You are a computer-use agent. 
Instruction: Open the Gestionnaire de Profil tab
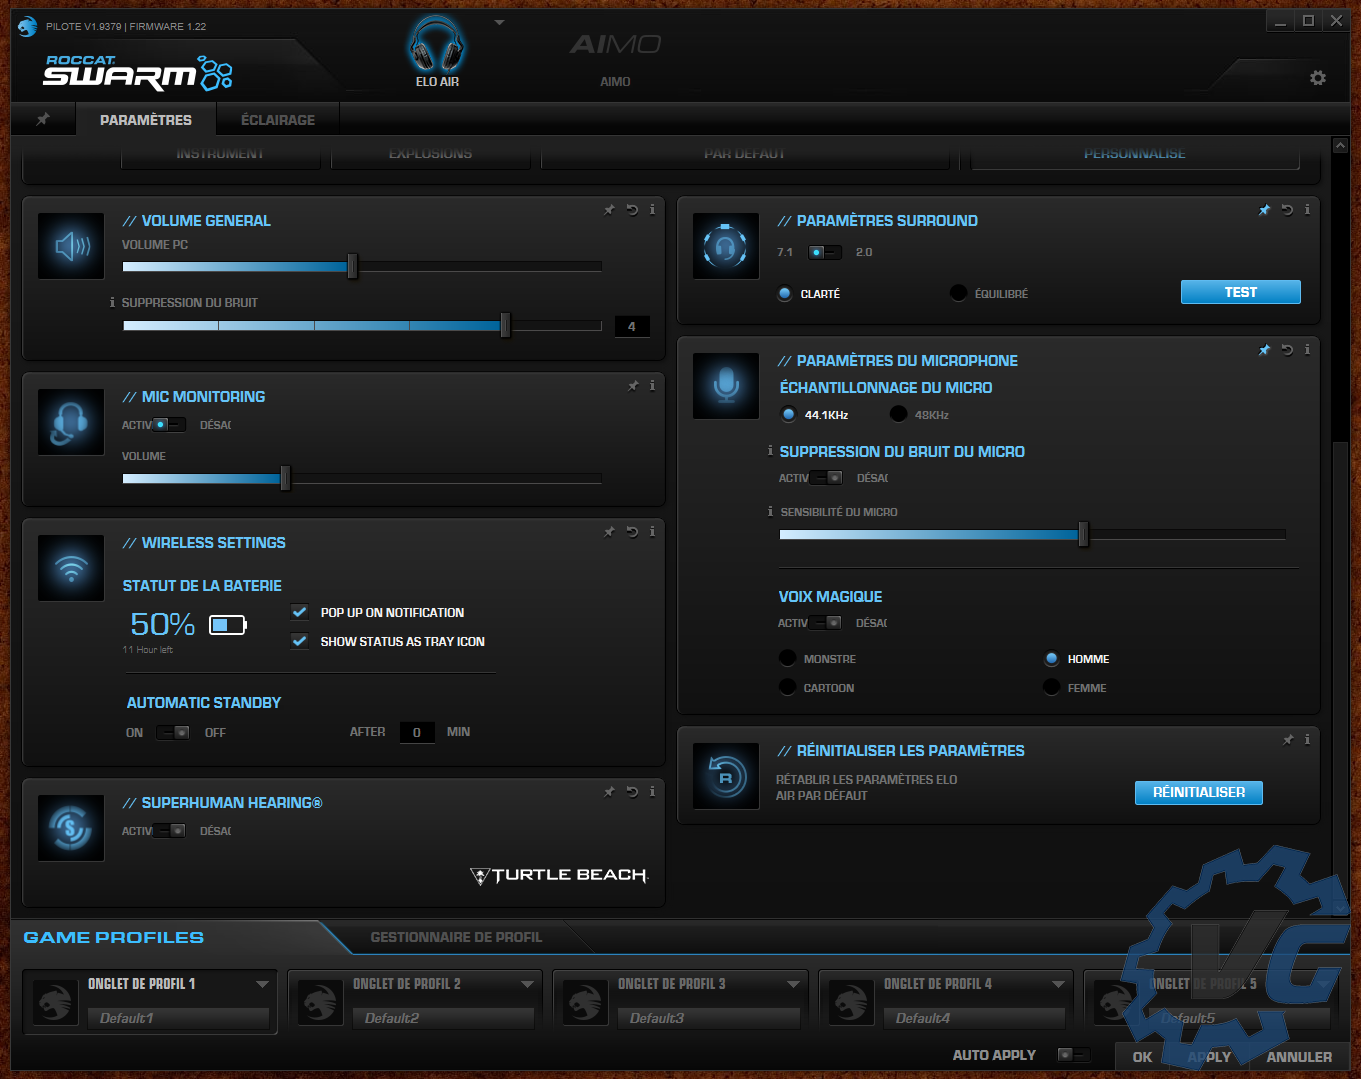(x=456, y=937)
